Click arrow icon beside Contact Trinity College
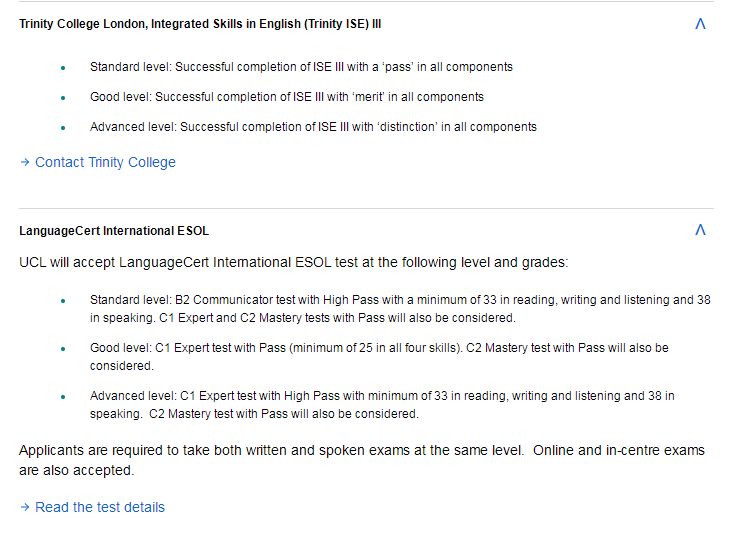The height and width of the screenshot is (552, 741). tap(25, 162)
